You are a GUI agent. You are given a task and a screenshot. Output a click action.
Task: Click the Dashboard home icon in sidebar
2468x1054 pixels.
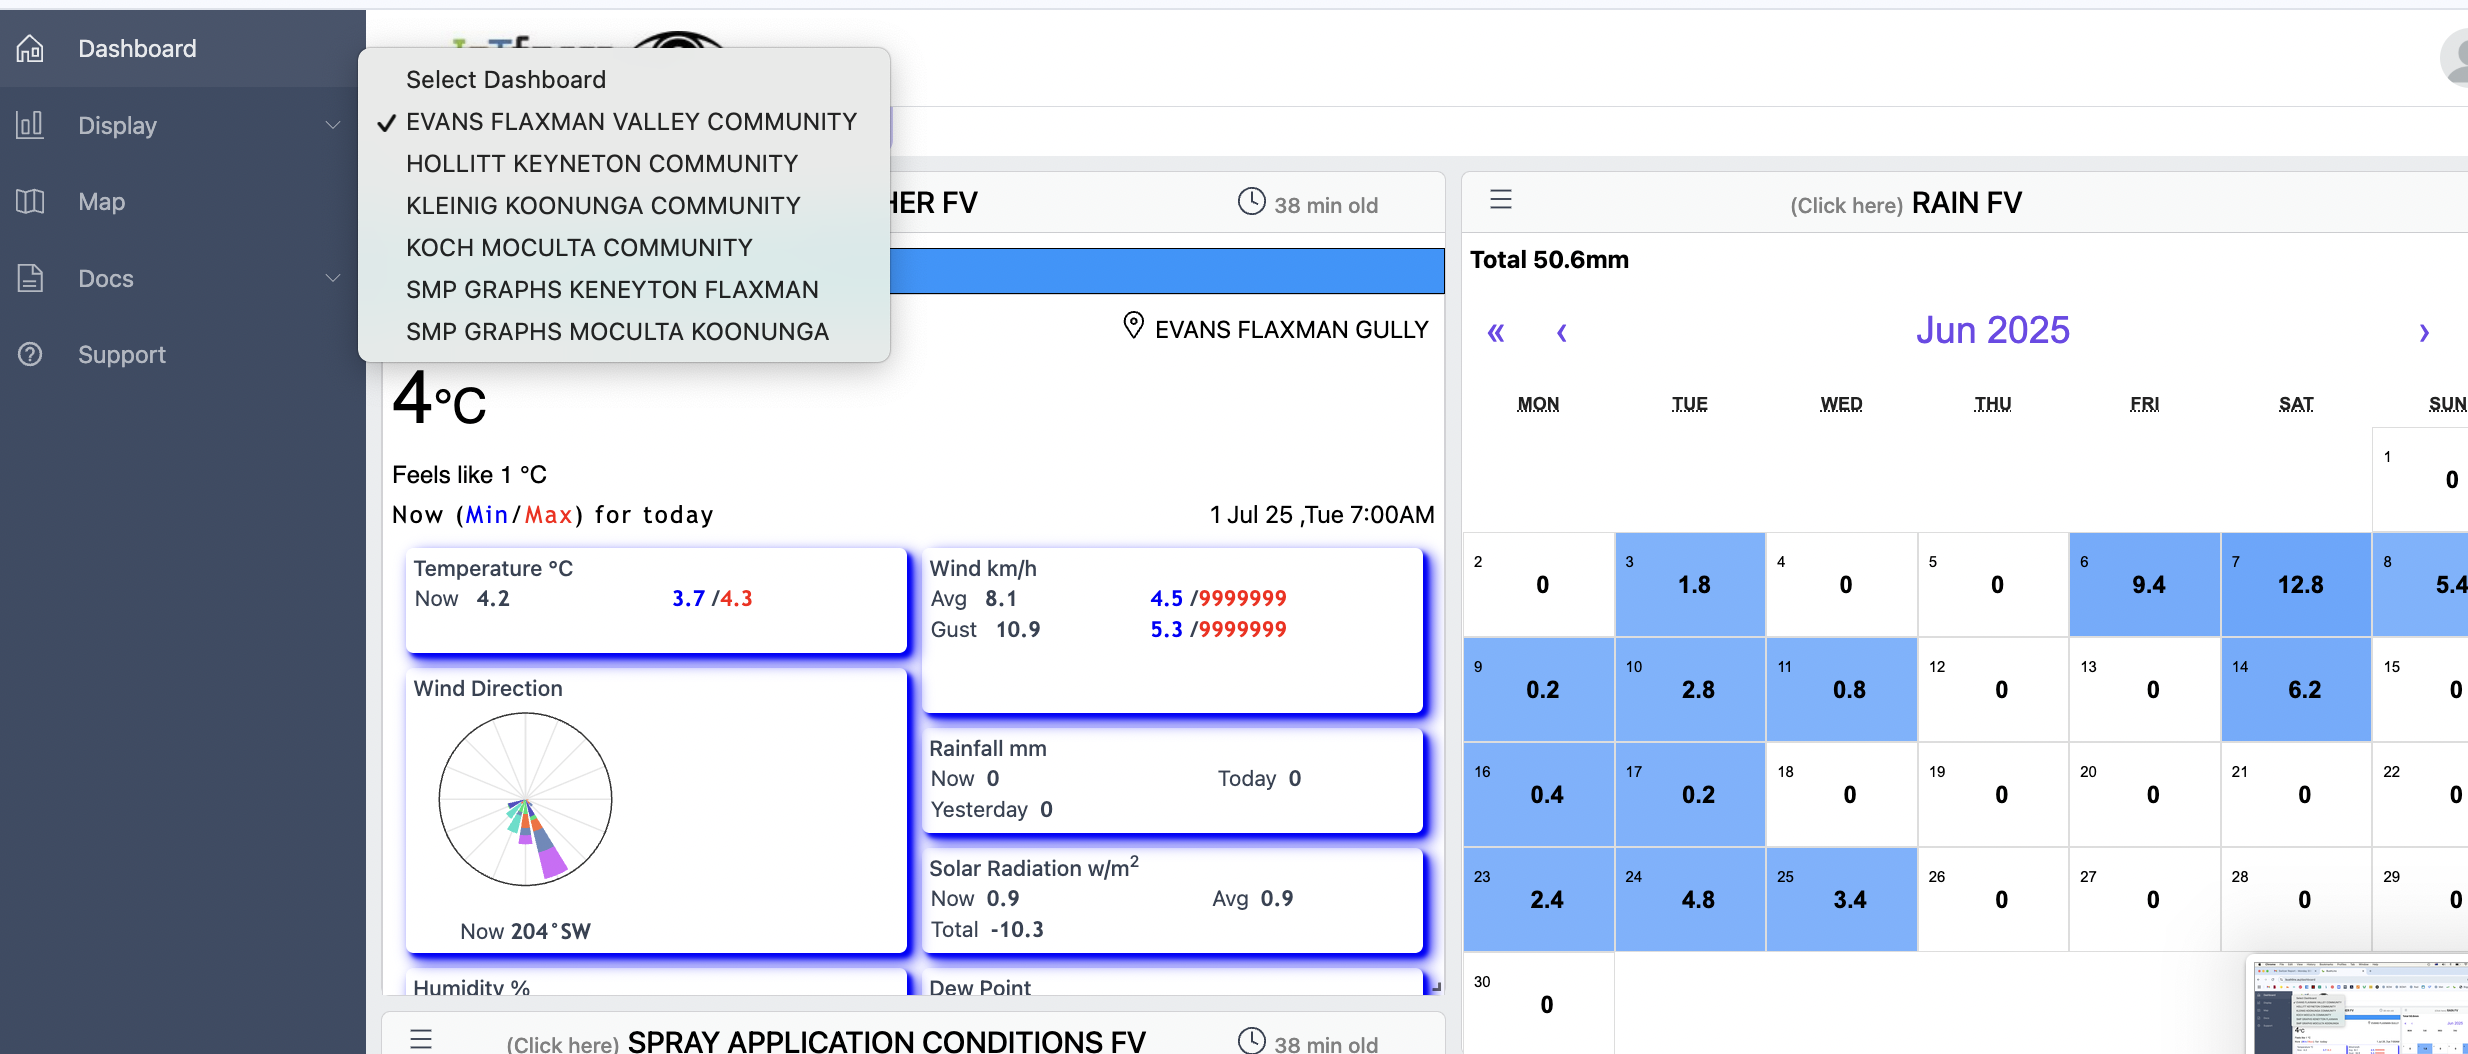tap(30, 48)
